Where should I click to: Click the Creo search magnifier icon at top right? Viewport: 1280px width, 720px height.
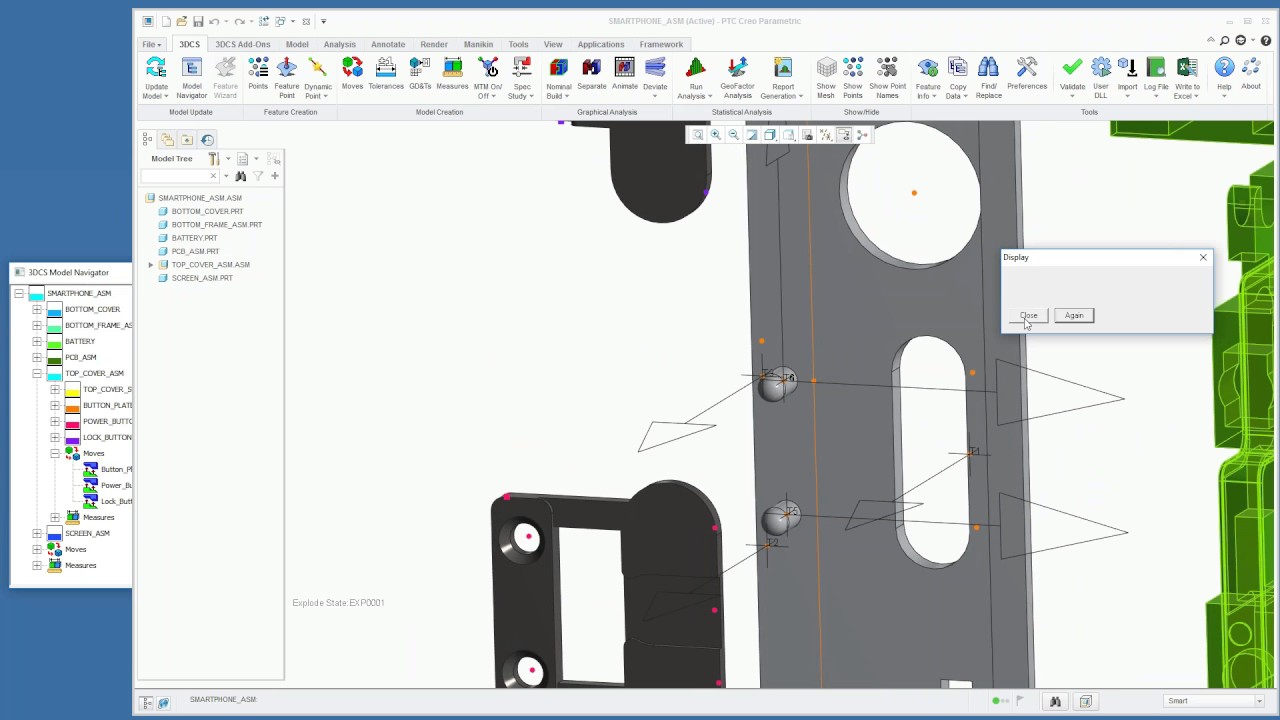tap(1226, 40)
